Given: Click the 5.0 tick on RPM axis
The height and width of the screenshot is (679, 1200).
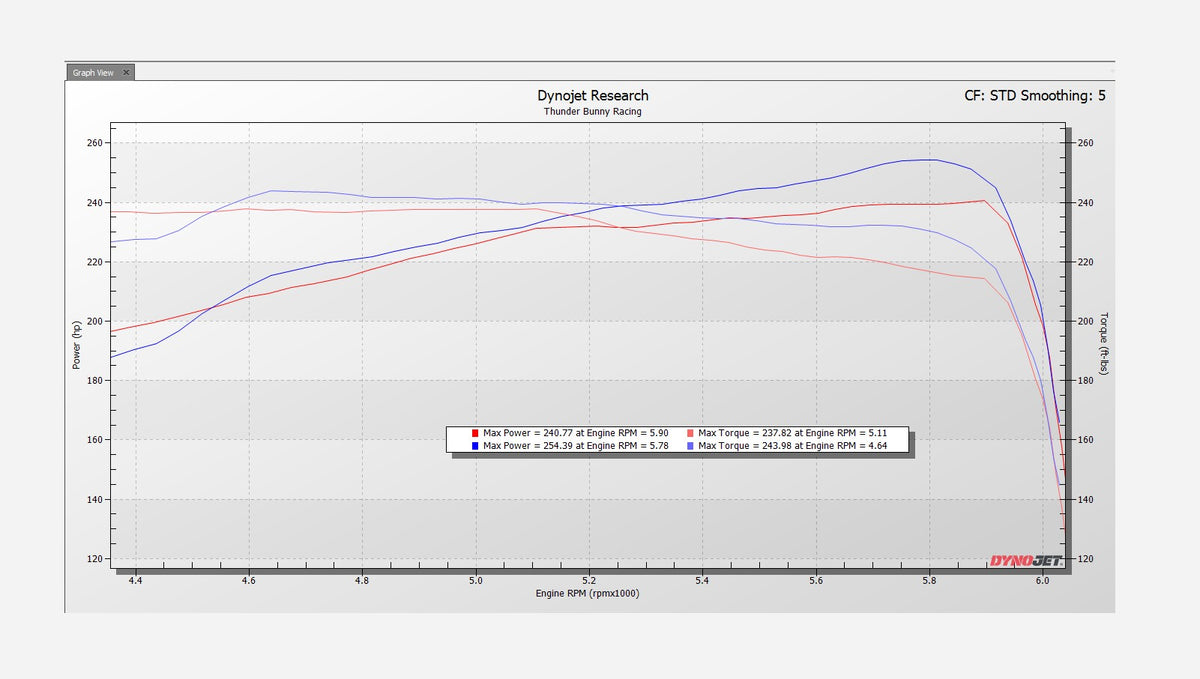Looking at the screenshot, I should pos(476,580).
